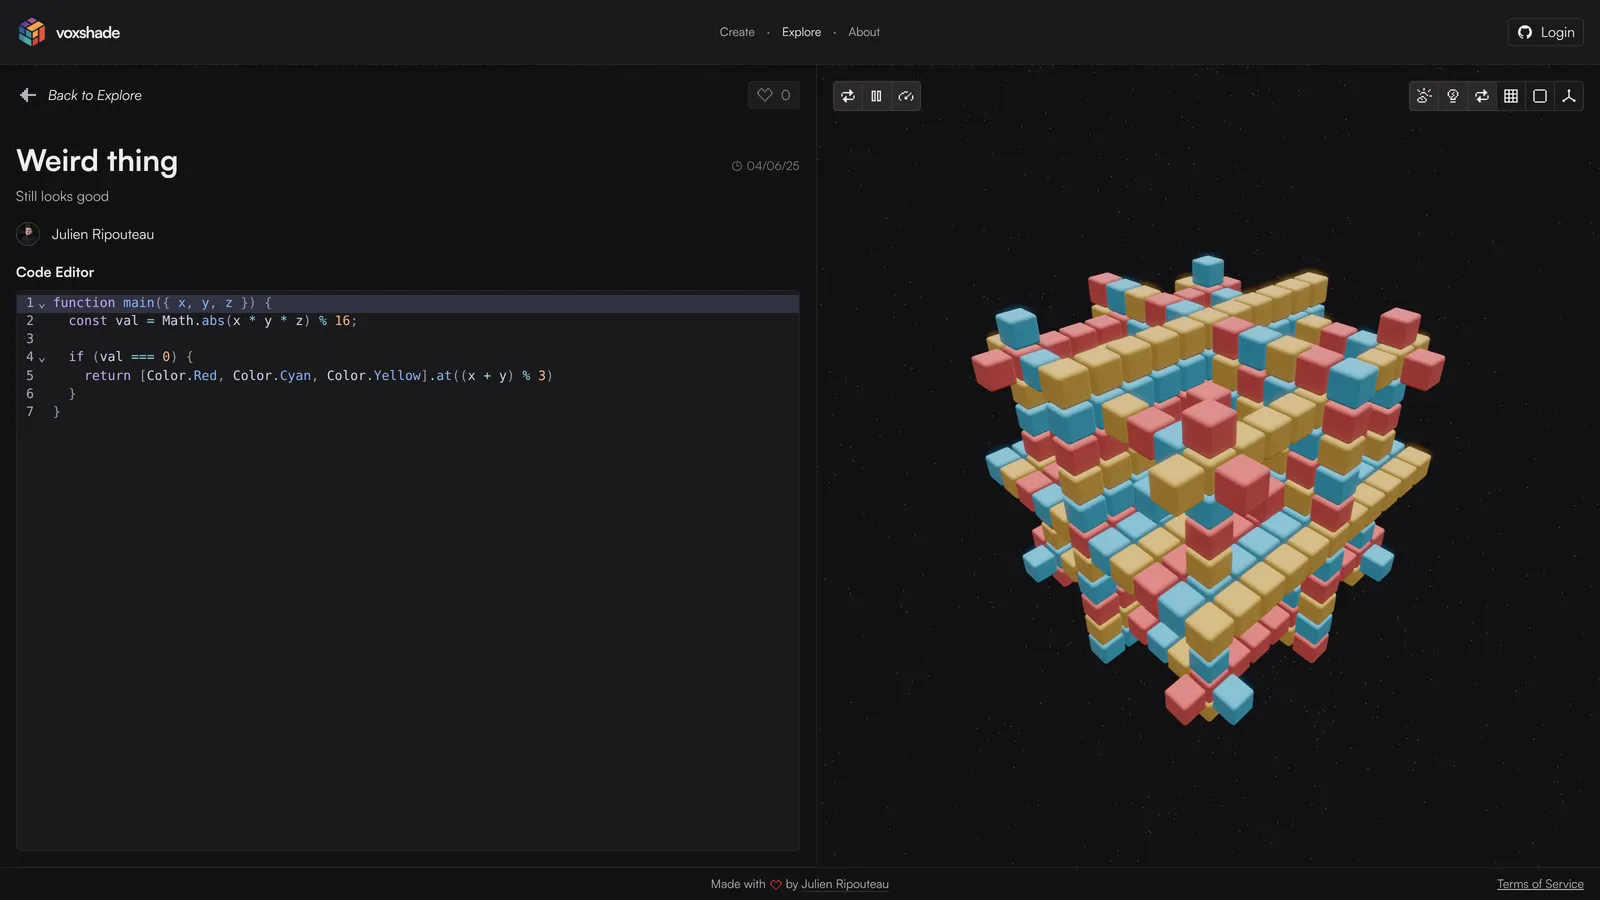Click author name Julien Ripouteau under title
This screenshot has height=900, width=1600.
click(x=103, y=234)
